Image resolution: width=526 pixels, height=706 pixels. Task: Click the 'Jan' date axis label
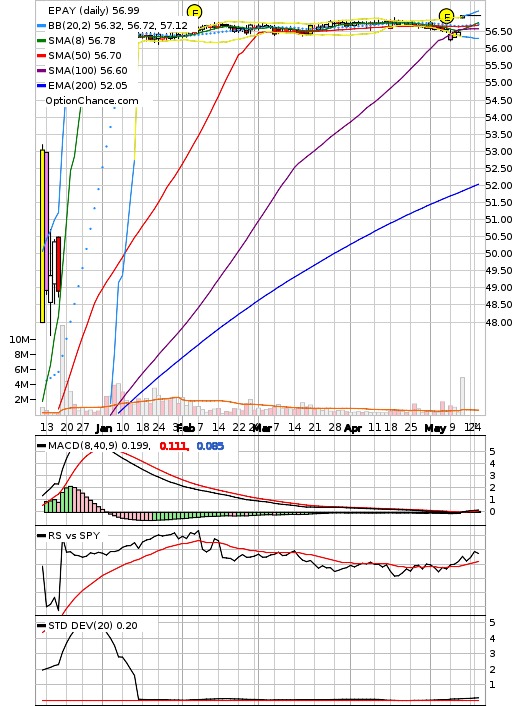104,428
